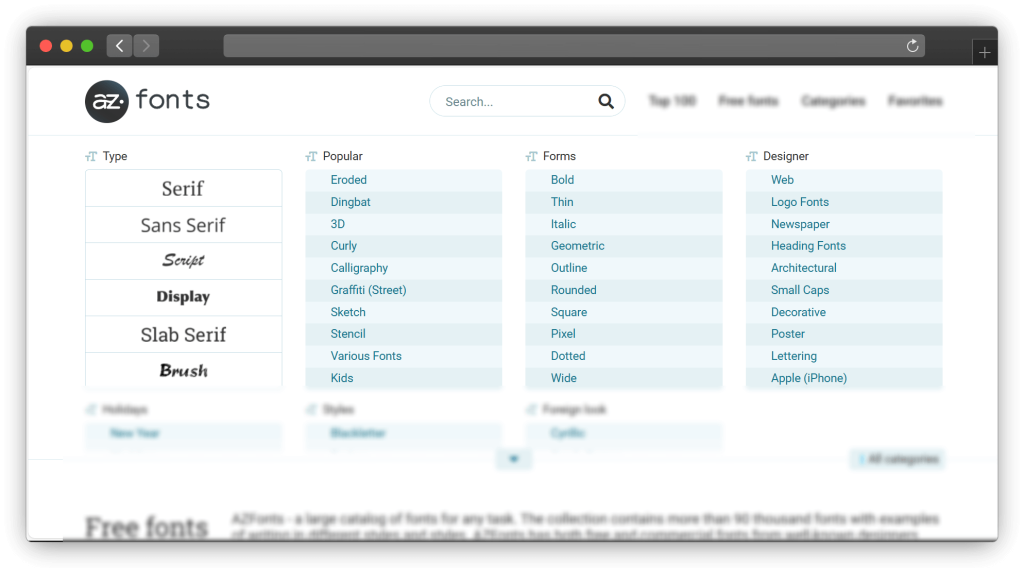Select the Script font type
The image size is (1024, 568).
(183, 261)
